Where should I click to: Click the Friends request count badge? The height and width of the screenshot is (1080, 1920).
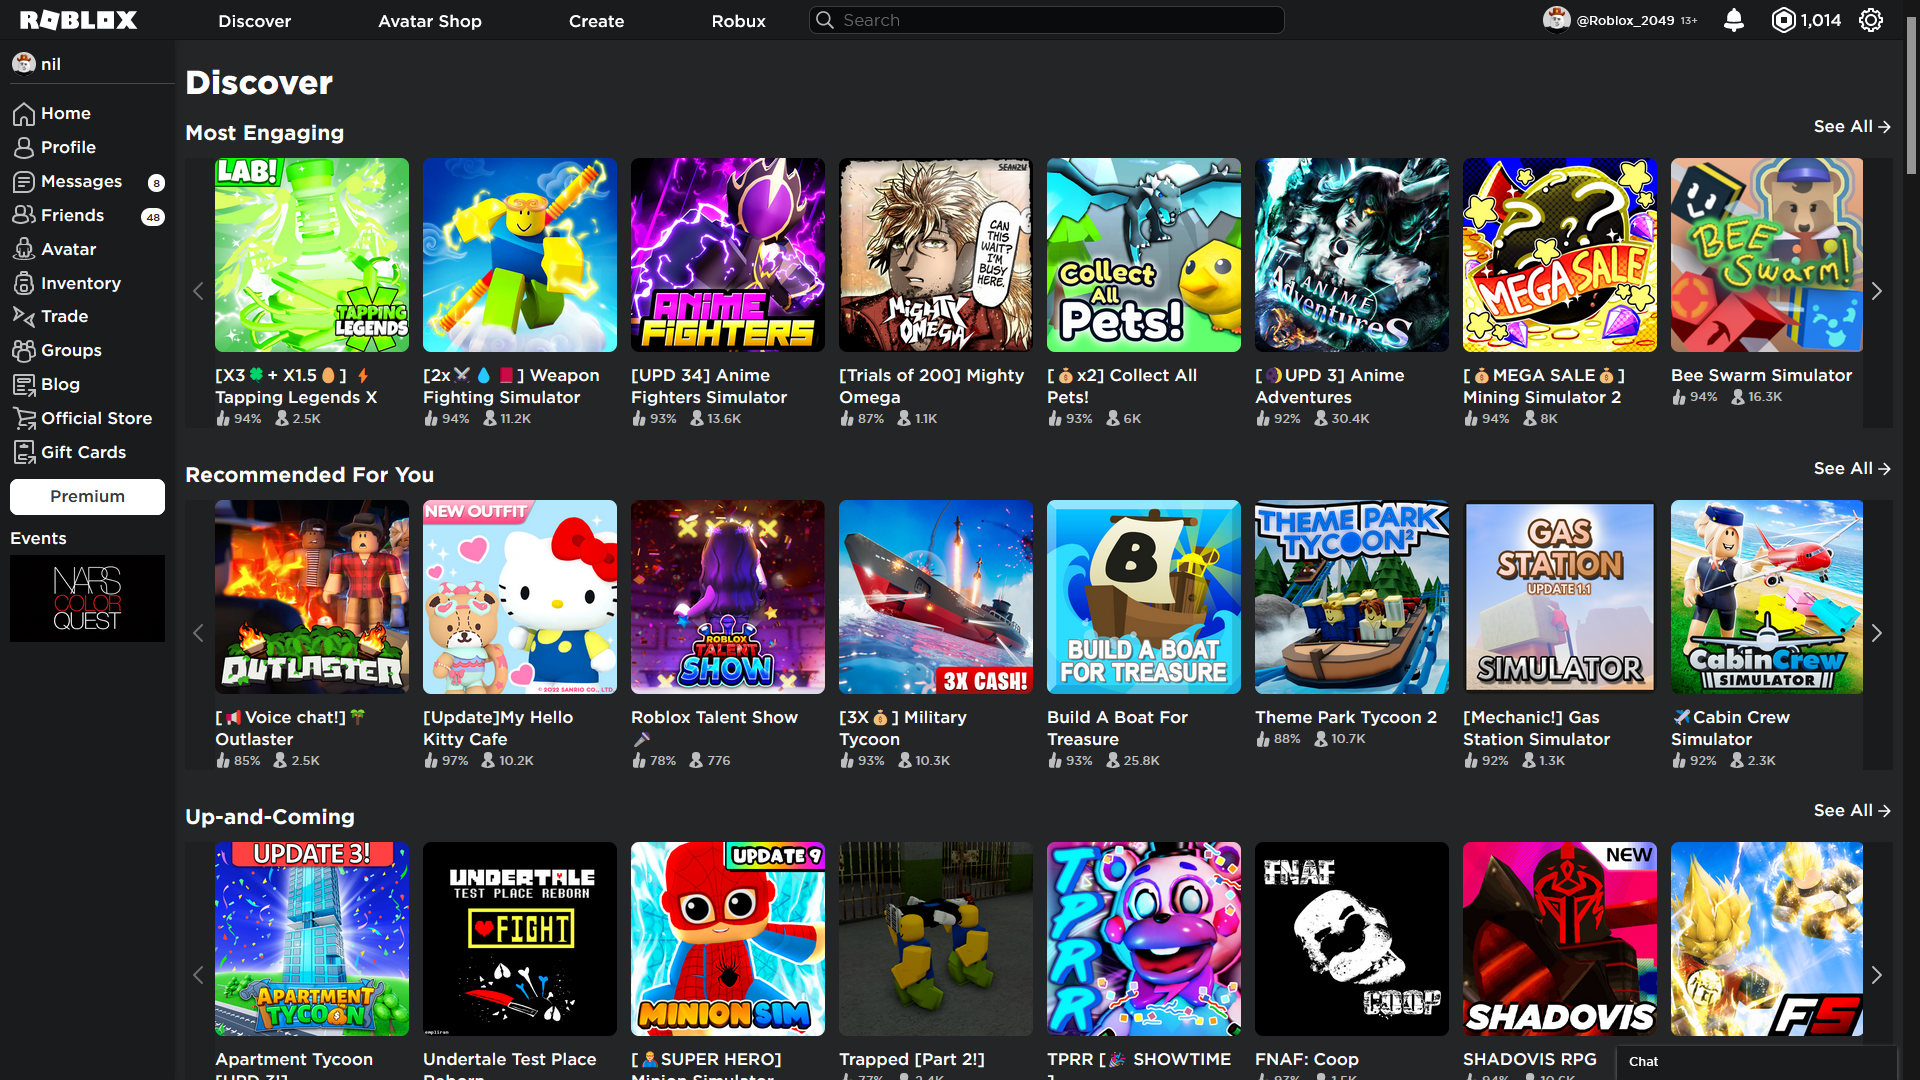pos(153,217)
